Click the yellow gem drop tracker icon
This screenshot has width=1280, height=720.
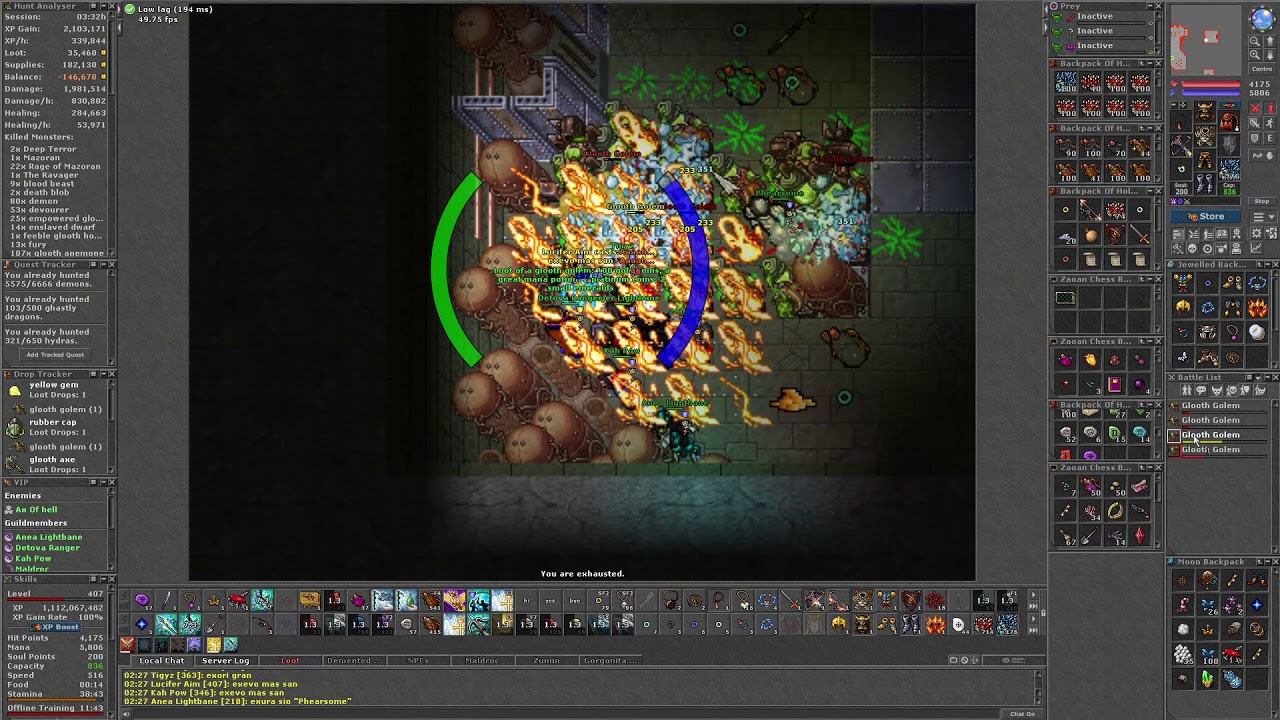click(15, 390)
